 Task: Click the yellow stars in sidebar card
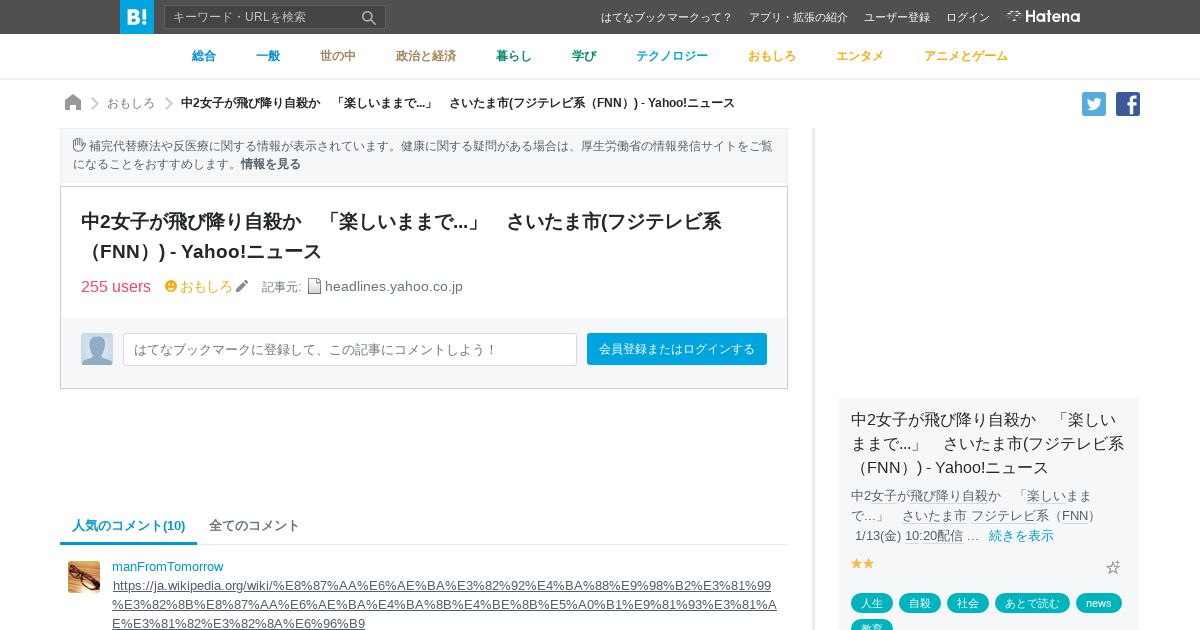[862, 563]
